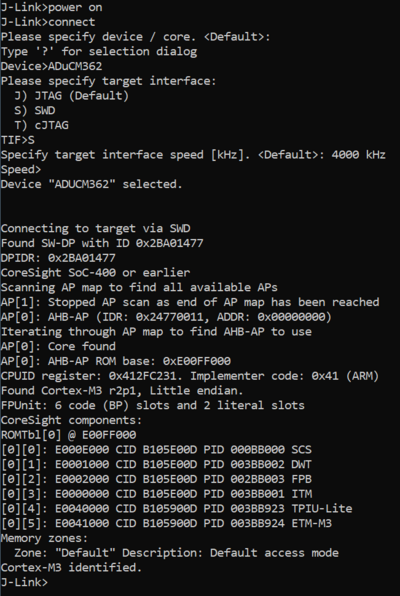This screenshot has width=400, height=596.
Task: Click the Device>ADuCM362 entry line
Action: [51, 66]
